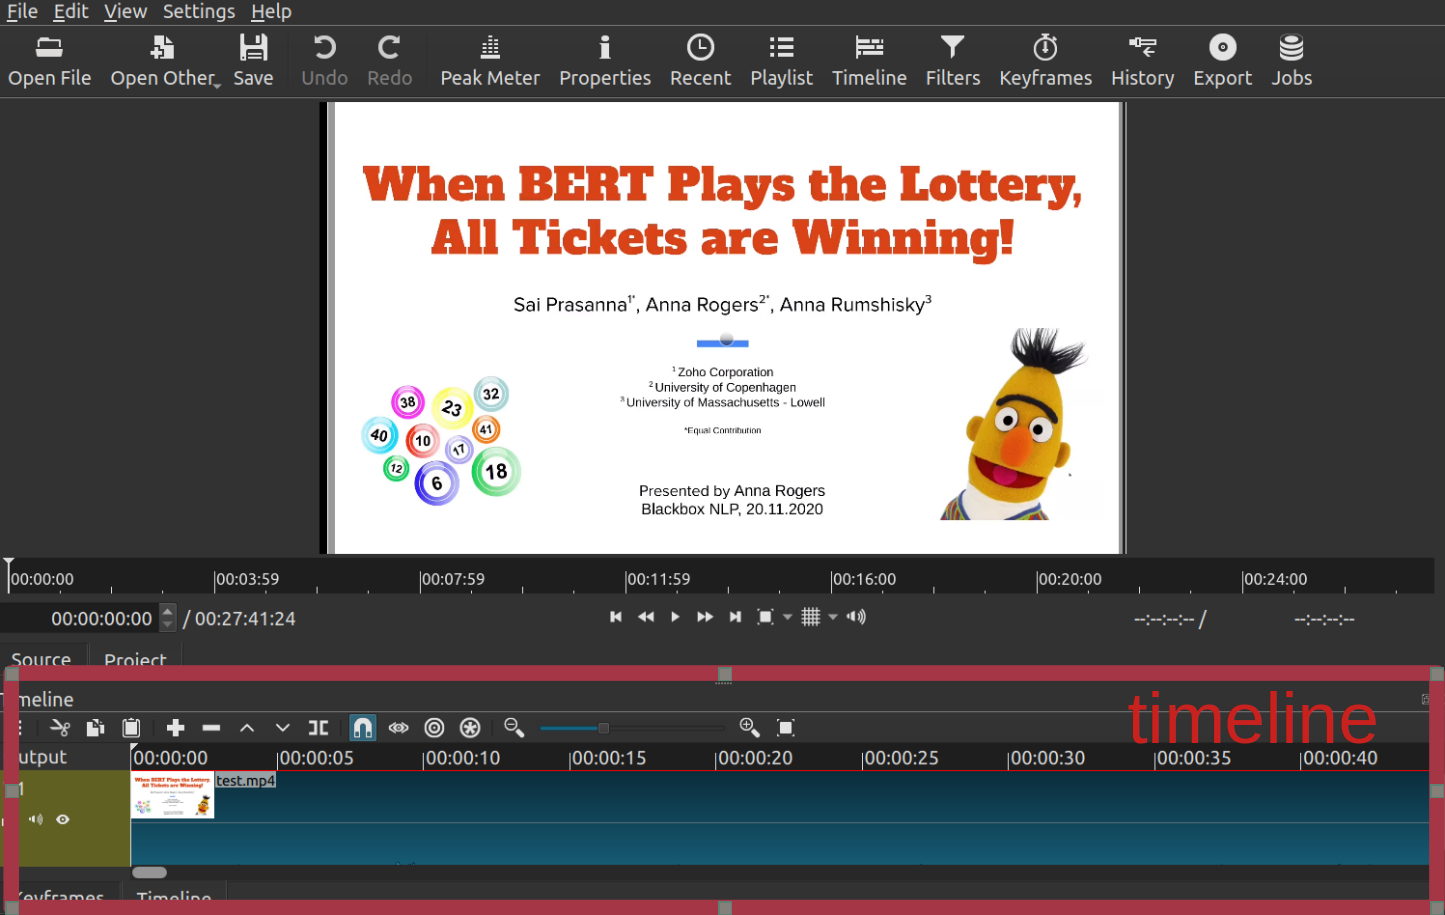
Task: Toggle Scrub While Dragging eye icon
Action: pos(398,728)
